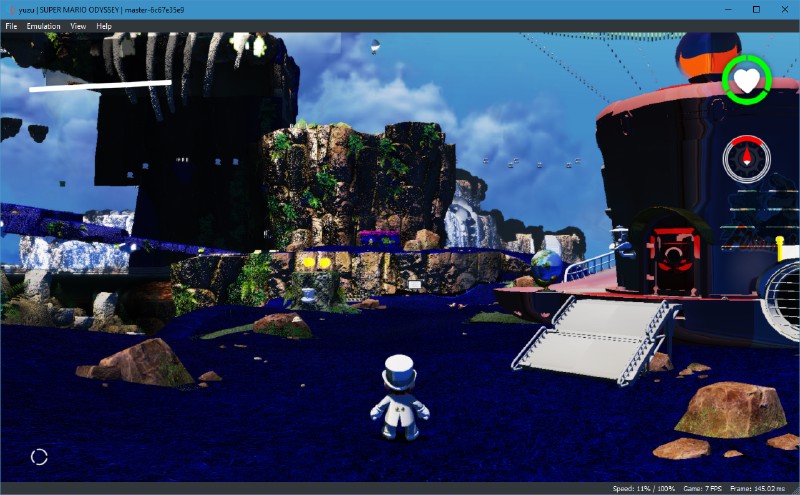Click the loading spinner circle icon
The width and height of the screenshot is (800, 495).
coord(39,457)
